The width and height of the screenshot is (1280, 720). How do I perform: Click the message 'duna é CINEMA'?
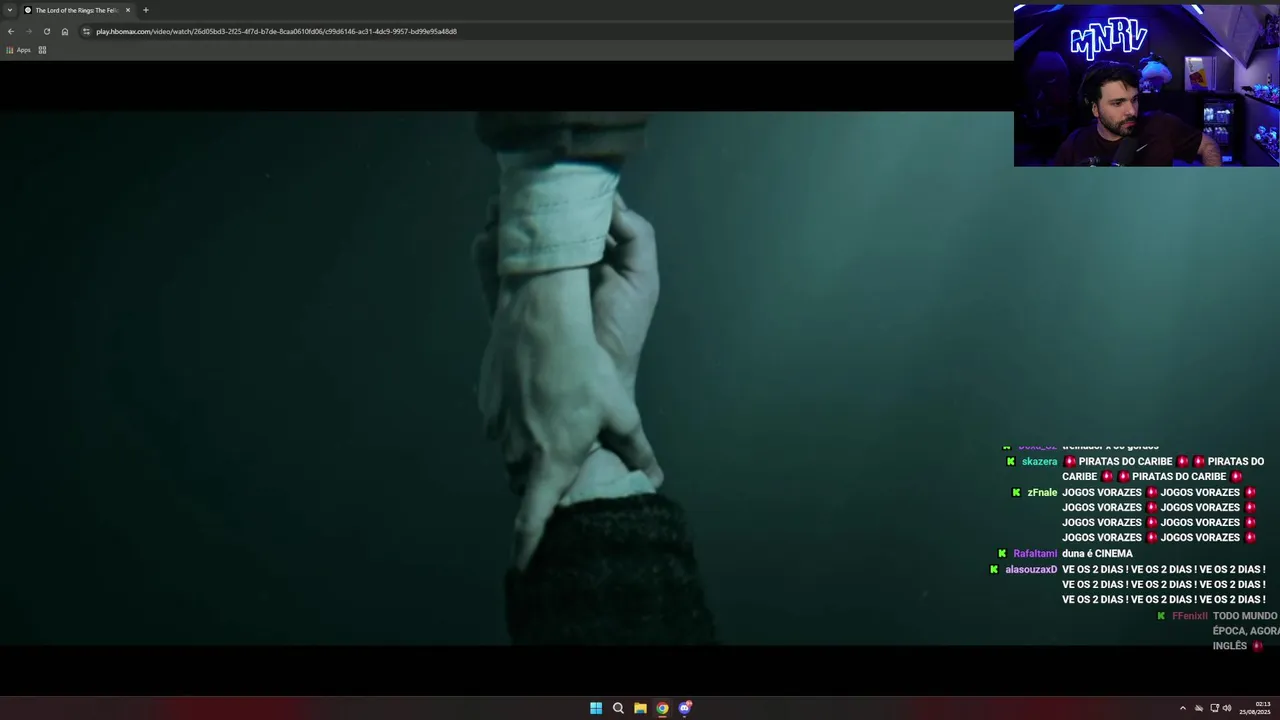click(1097, 554)
